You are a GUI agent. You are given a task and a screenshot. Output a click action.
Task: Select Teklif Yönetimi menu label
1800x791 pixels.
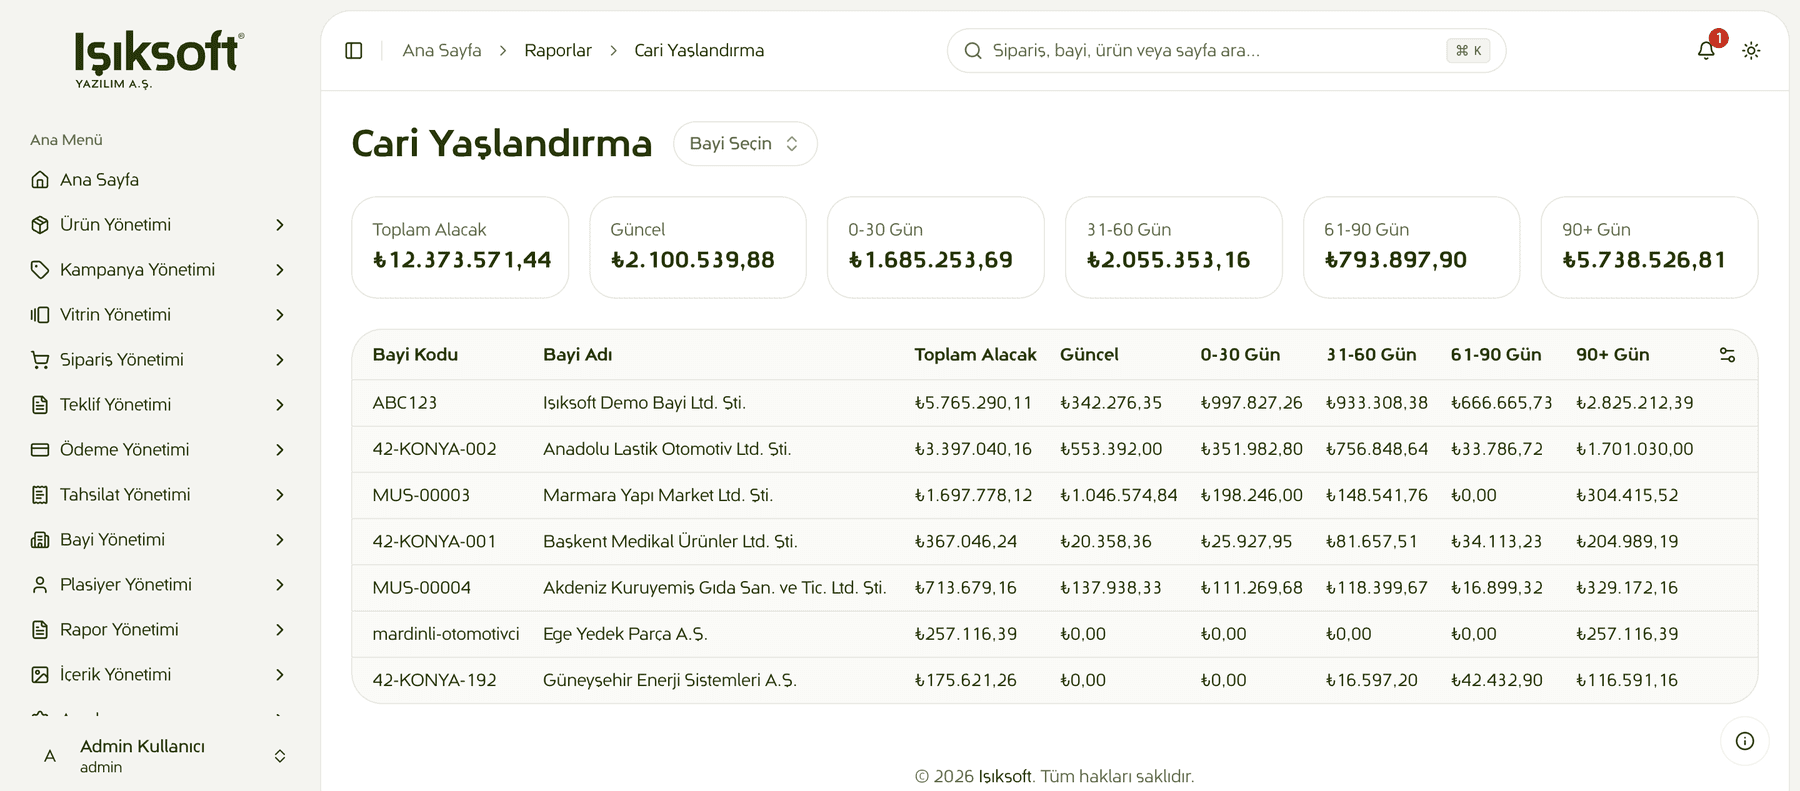tap(115, 405)
